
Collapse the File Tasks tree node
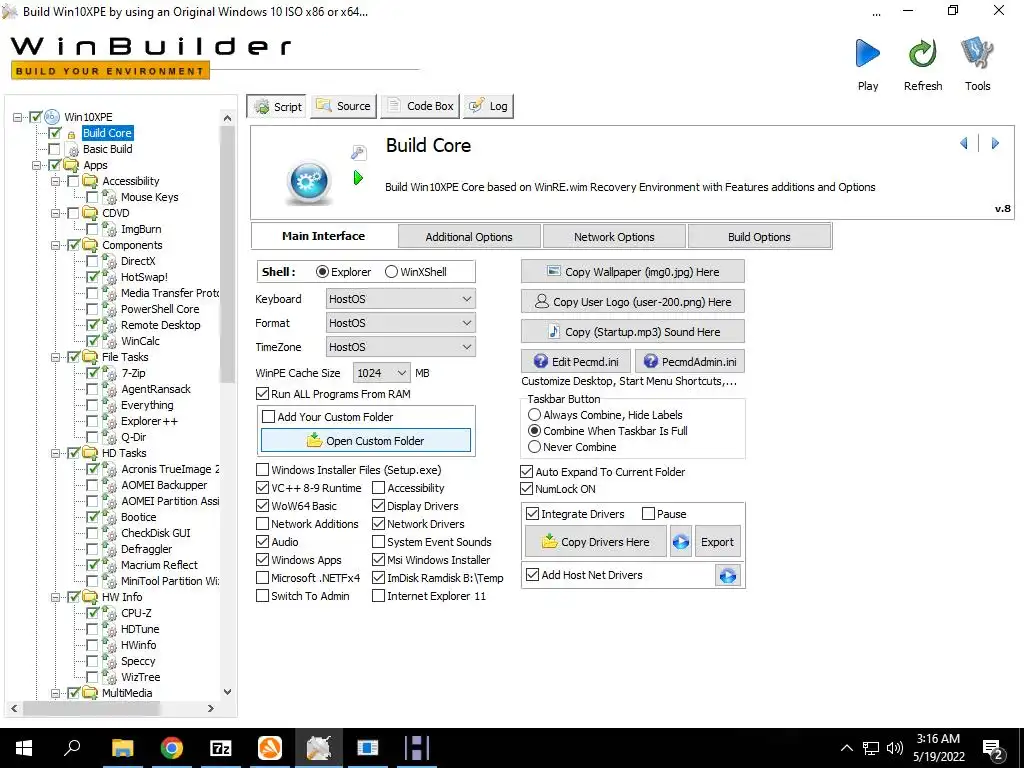tap(56, 357)
